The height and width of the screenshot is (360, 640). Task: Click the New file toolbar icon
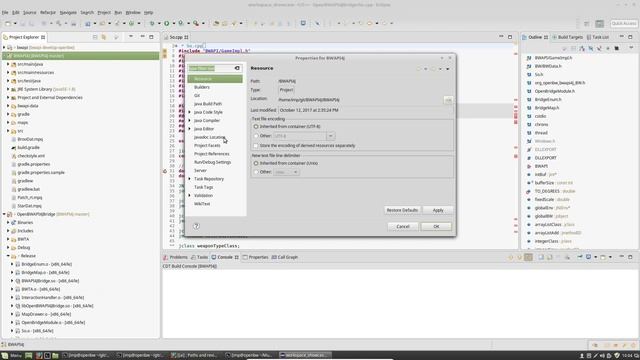(8, 24)
